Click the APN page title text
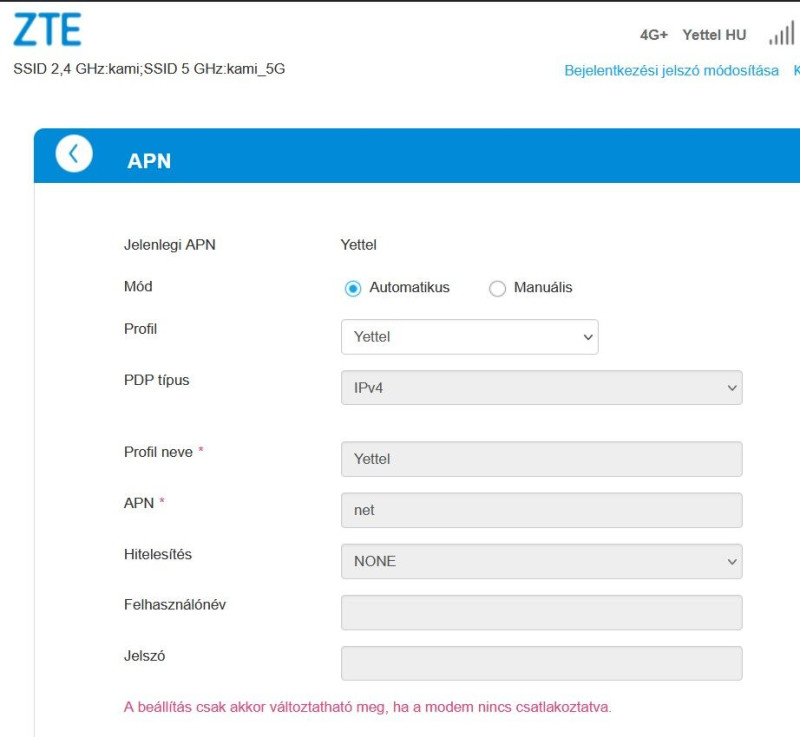The image size is (800, 737). pyautogui.click(x=149, y=161)
